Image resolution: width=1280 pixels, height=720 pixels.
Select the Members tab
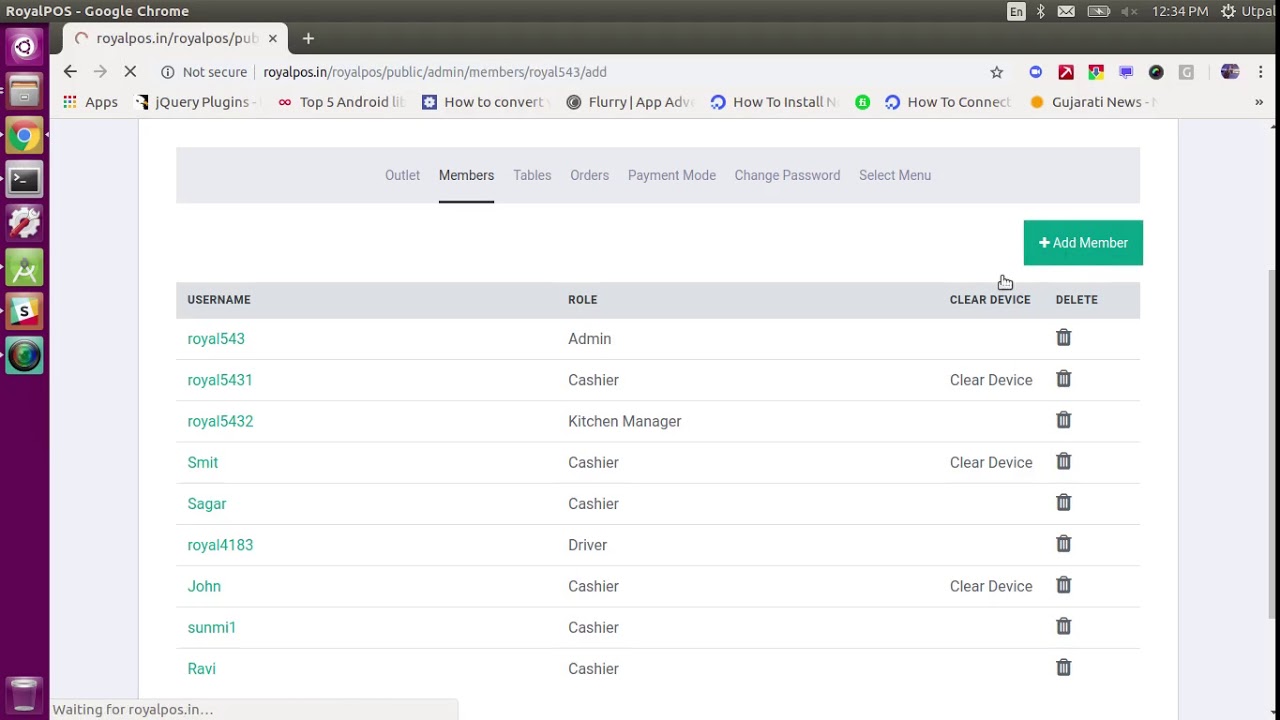pyautogui.click(x=466, y=175)
